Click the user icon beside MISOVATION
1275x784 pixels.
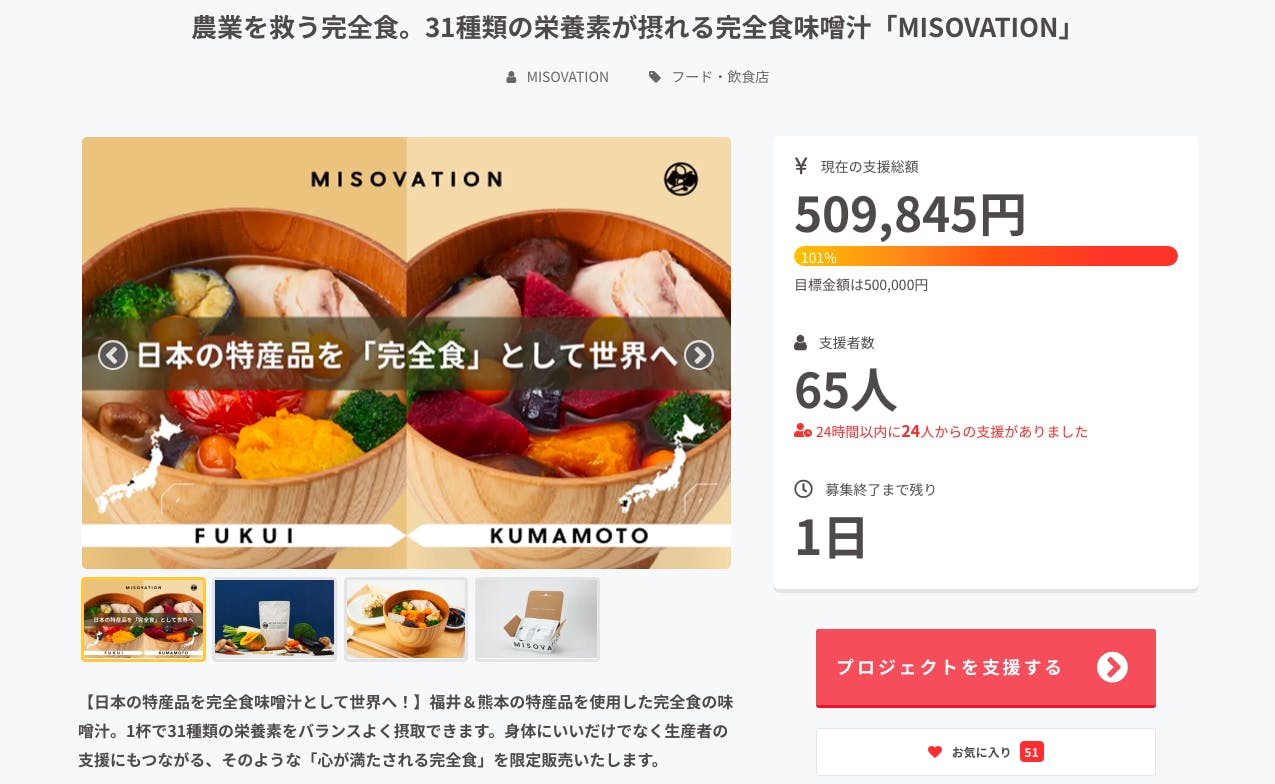point(512,77)
